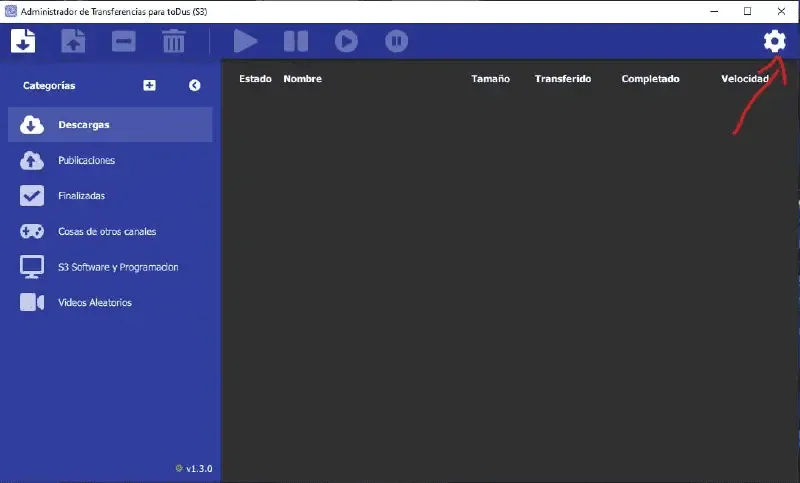This screenshot has height=483, width=800.
Task: Pause transfer with the pause bars icon
Action: [296, 41]
